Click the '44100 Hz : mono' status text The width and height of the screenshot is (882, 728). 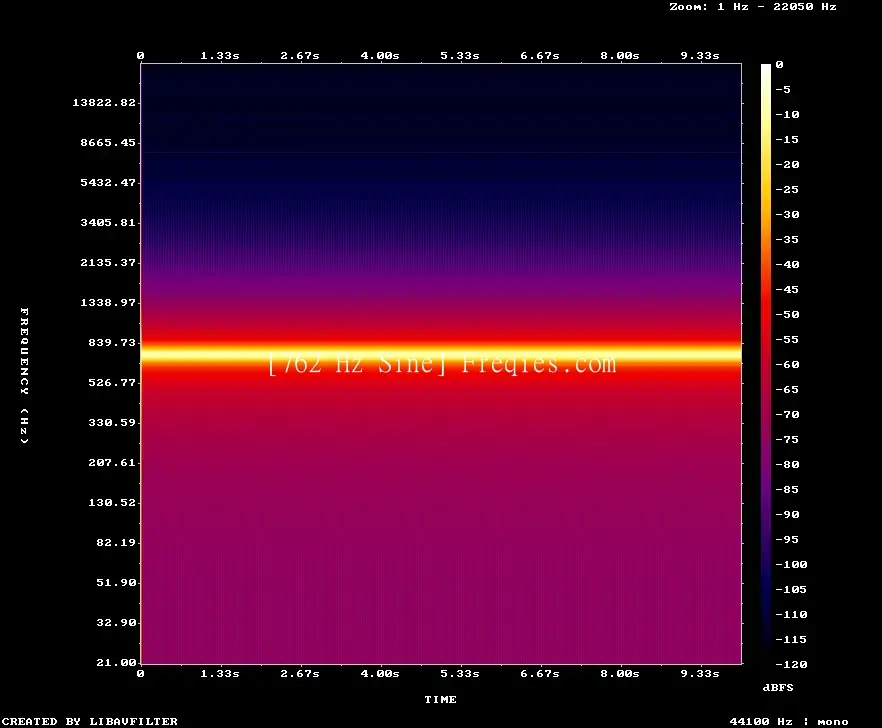pos(789,721)
